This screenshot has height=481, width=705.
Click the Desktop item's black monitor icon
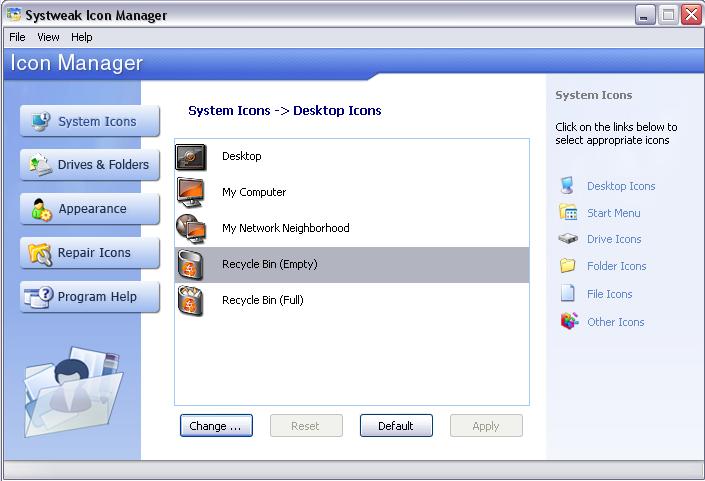click(191, 157)
